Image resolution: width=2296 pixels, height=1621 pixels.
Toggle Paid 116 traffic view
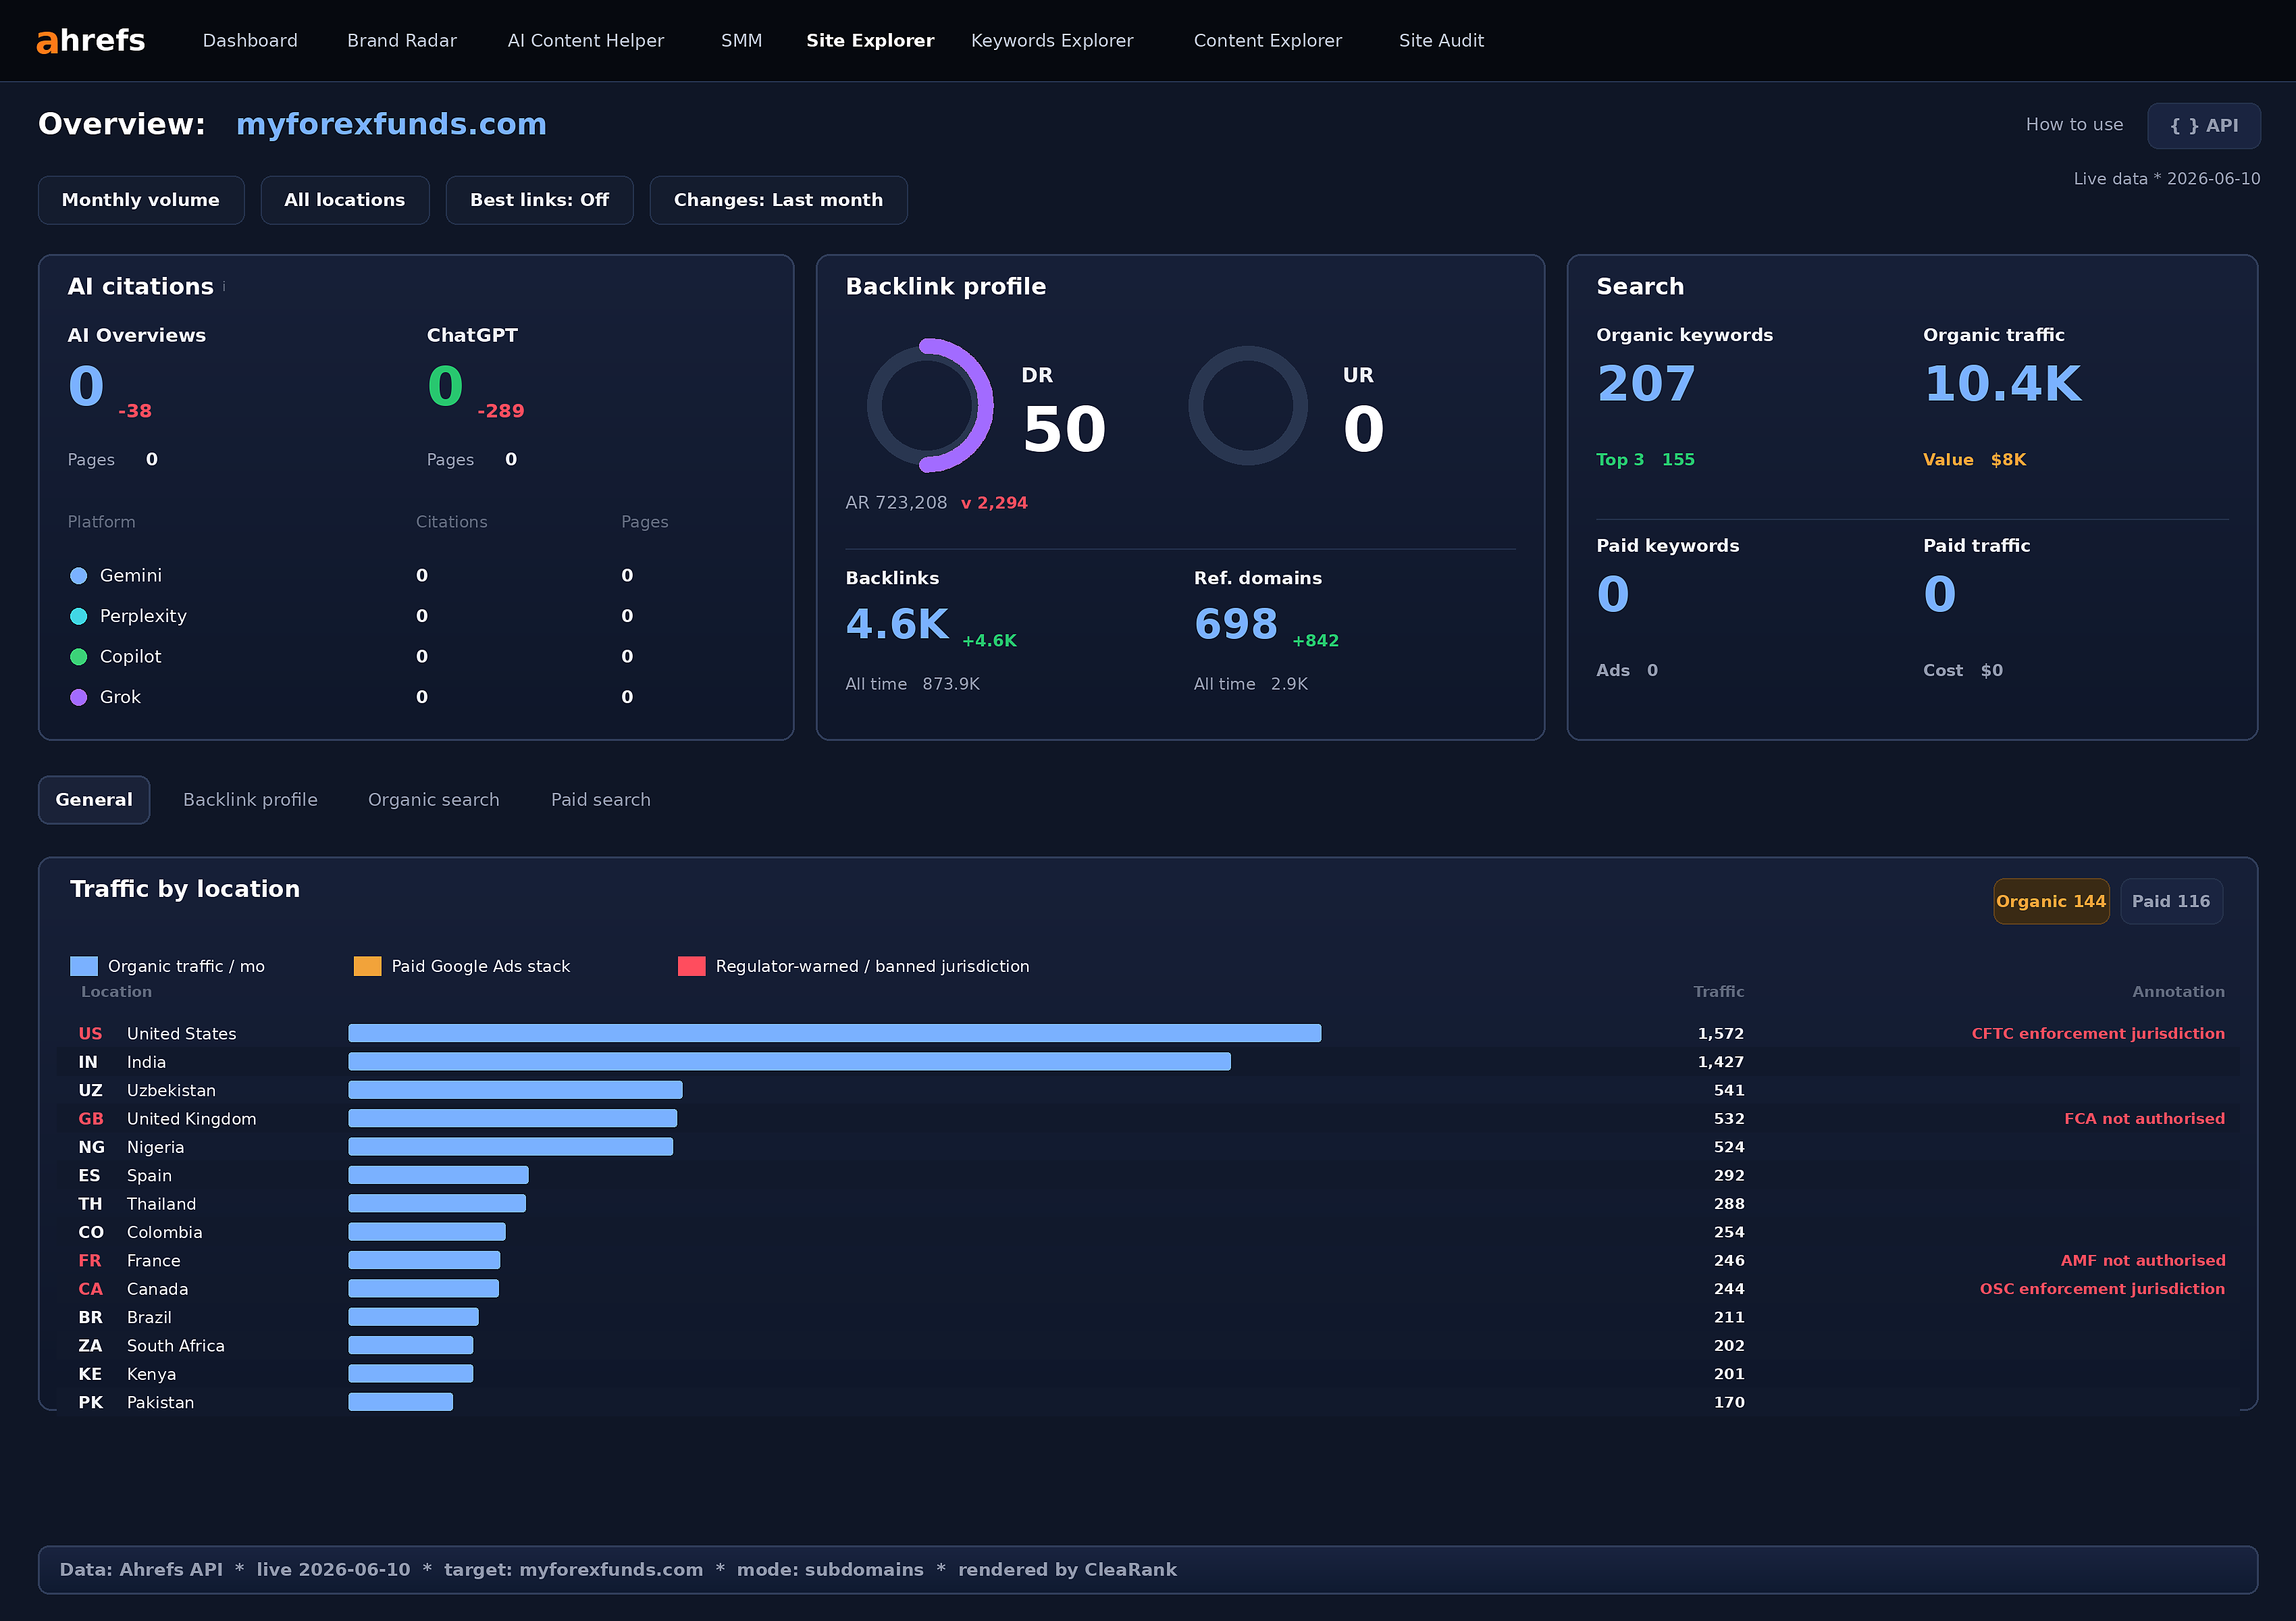[2171, 901]
